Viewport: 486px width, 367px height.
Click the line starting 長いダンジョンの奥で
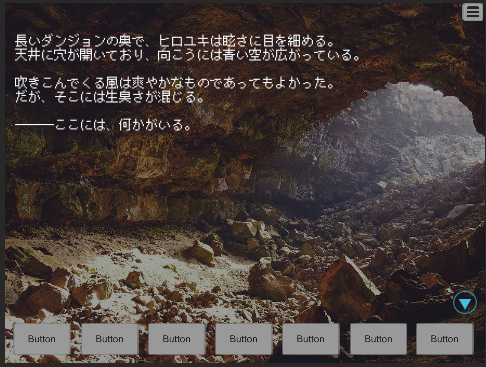(175, 41)
